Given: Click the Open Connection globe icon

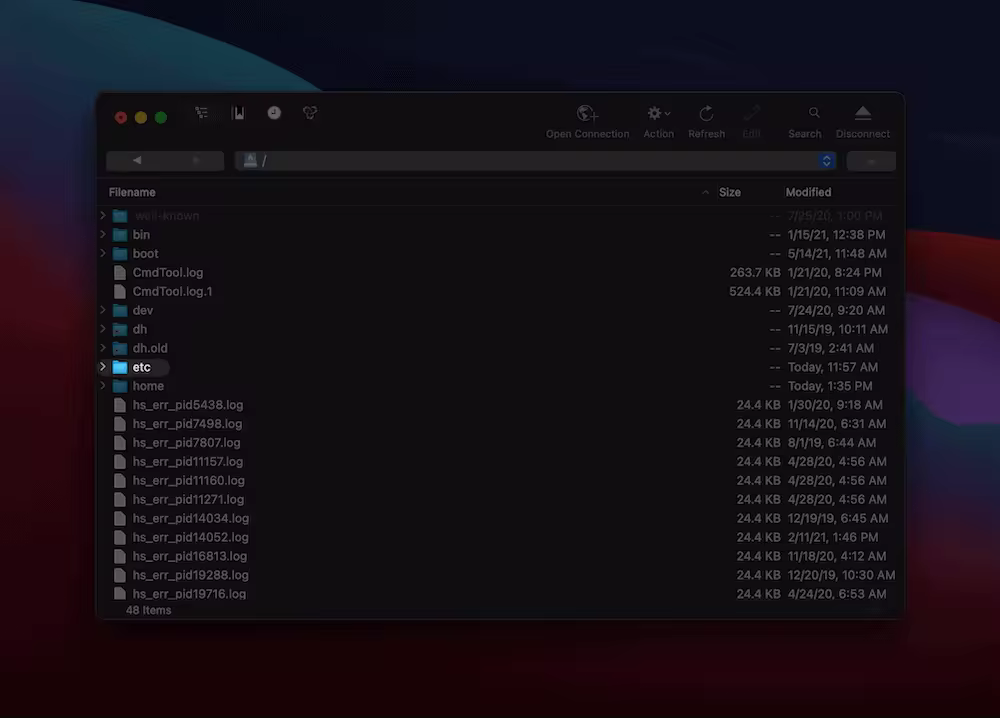Looking at the screenshot, I should [x=587, y=114].
